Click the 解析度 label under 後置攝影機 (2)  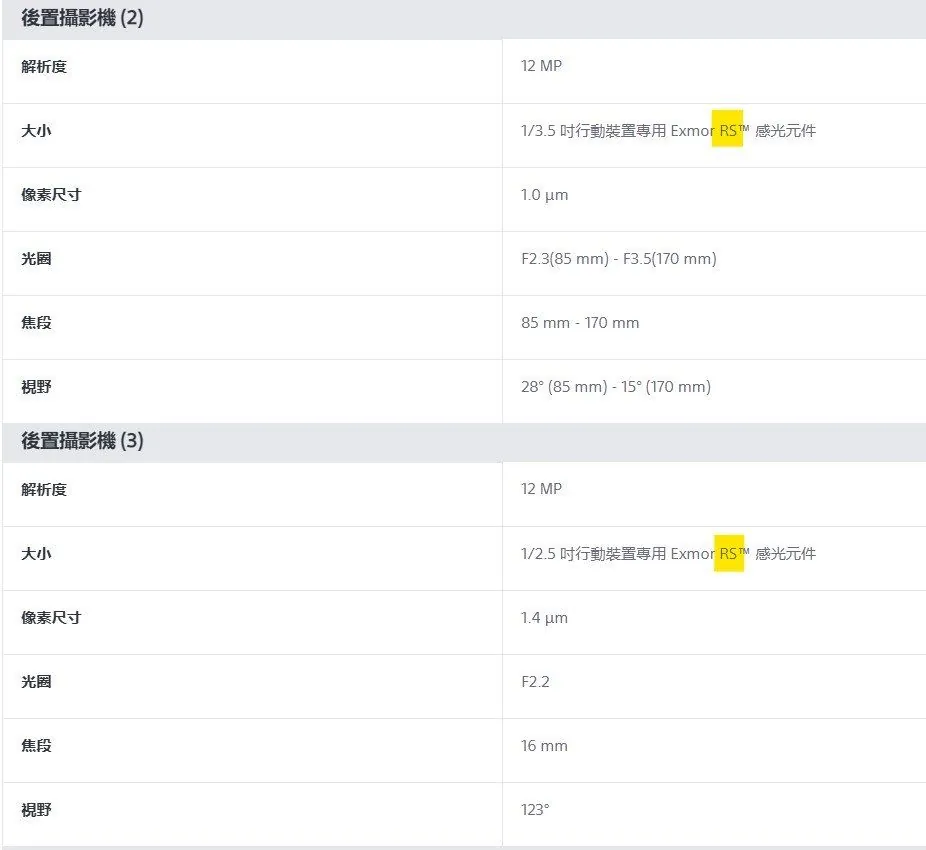pyautogui.click(x=44, y=67)
